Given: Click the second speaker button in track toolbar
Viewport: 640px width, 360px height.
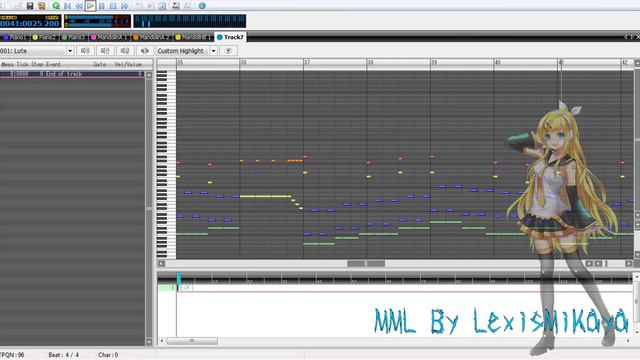Looking at the screenshot, I should tap(105, 51).
